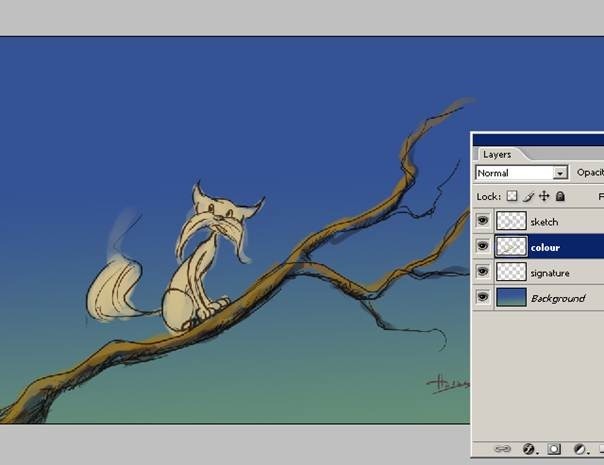
Task: Click the link layers icon
Action: coord(505,450)
